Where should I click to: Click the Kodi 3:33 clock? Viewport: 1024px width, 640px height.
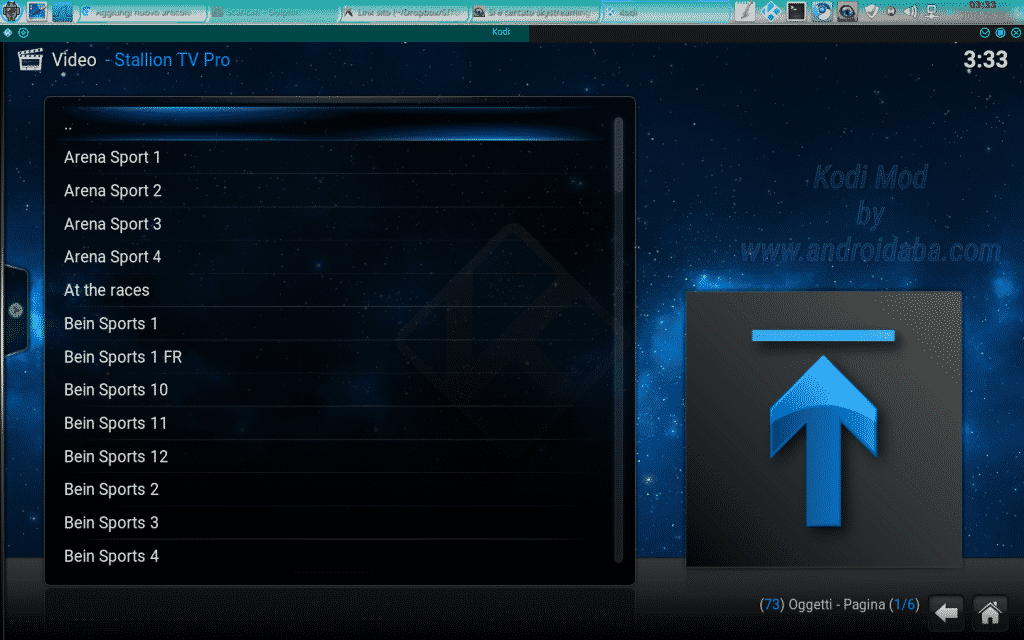[x=985, y=60]
